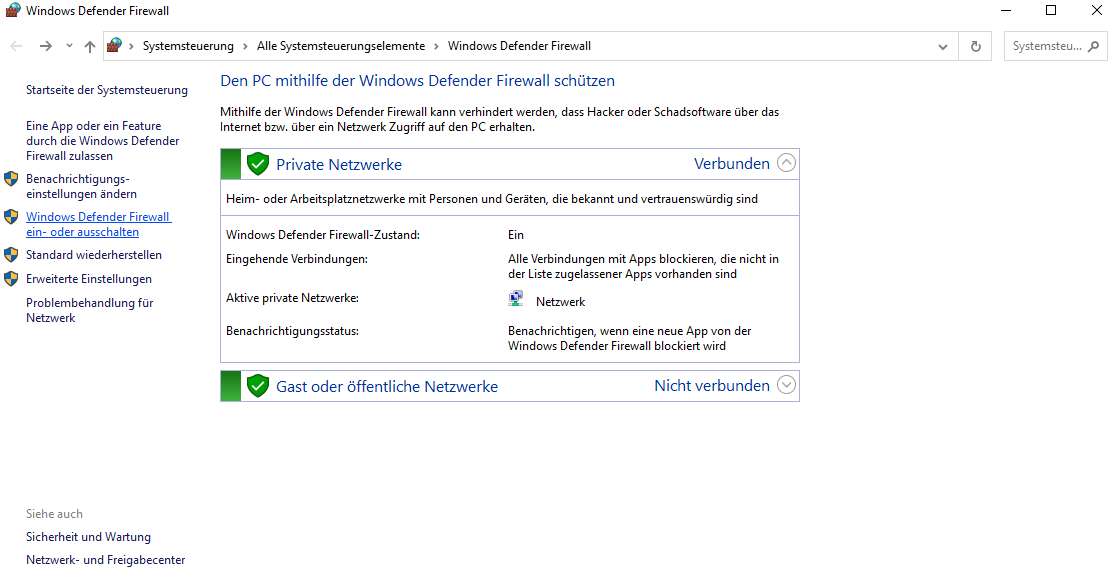Expand Gast oder öffentliche Netzwerke section
Image resolution: width=1115 pixels, height=579 pixels.
[786, 385]
